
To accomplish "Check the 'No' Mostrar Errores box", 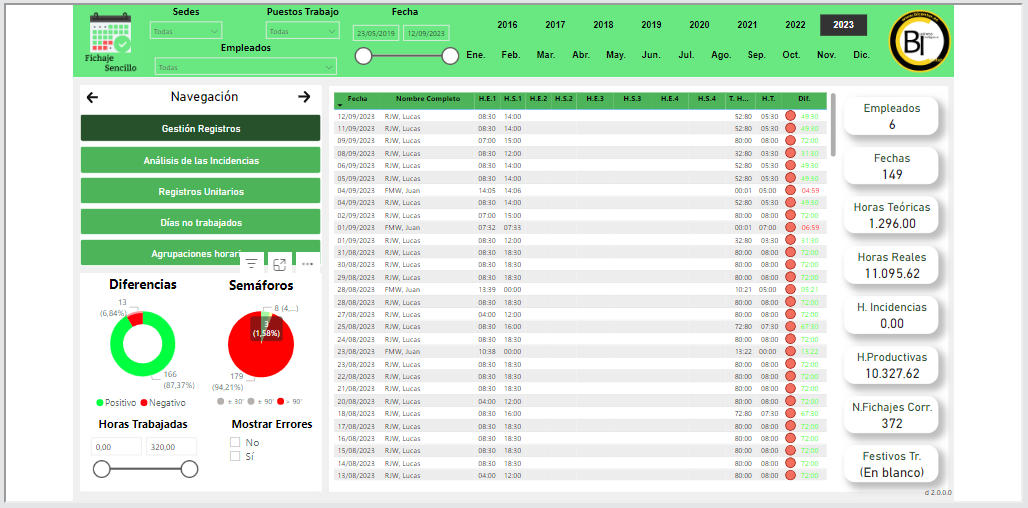I will point(235,442).
